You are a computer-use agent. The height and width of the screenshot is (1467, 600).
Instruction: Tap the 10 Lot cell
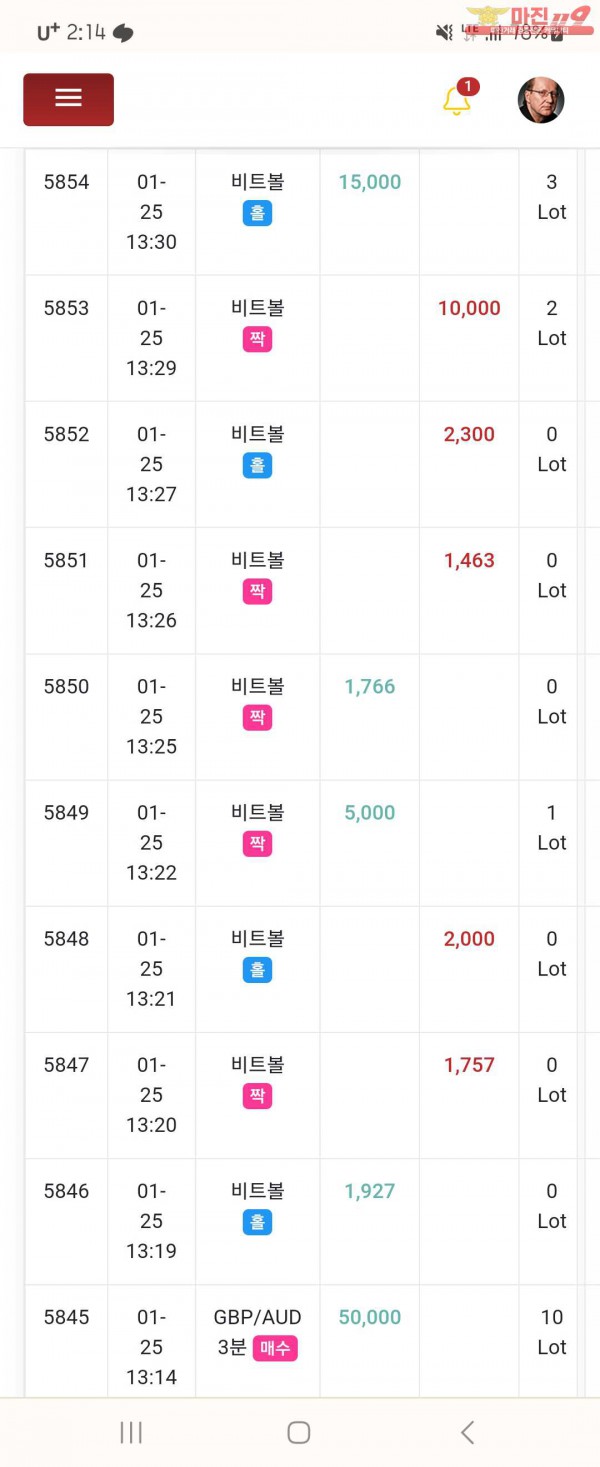tap(551, 1332)
